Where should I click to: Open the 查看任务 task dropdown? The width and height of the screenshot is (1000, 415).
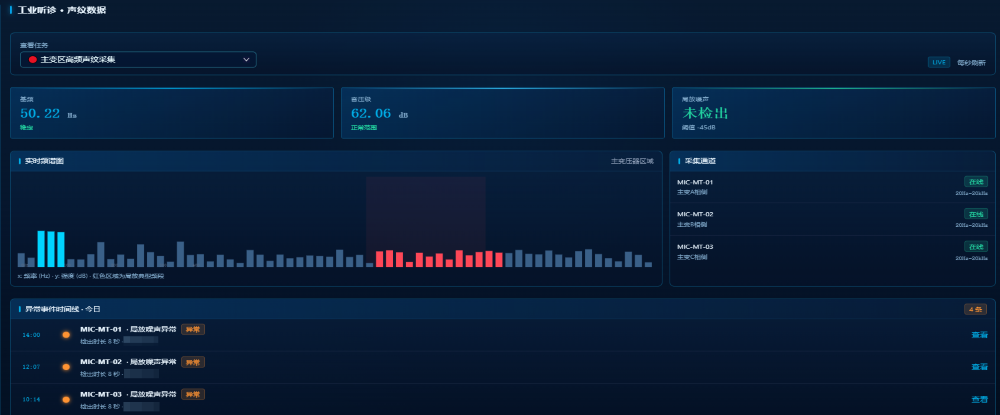click(138, 59)
